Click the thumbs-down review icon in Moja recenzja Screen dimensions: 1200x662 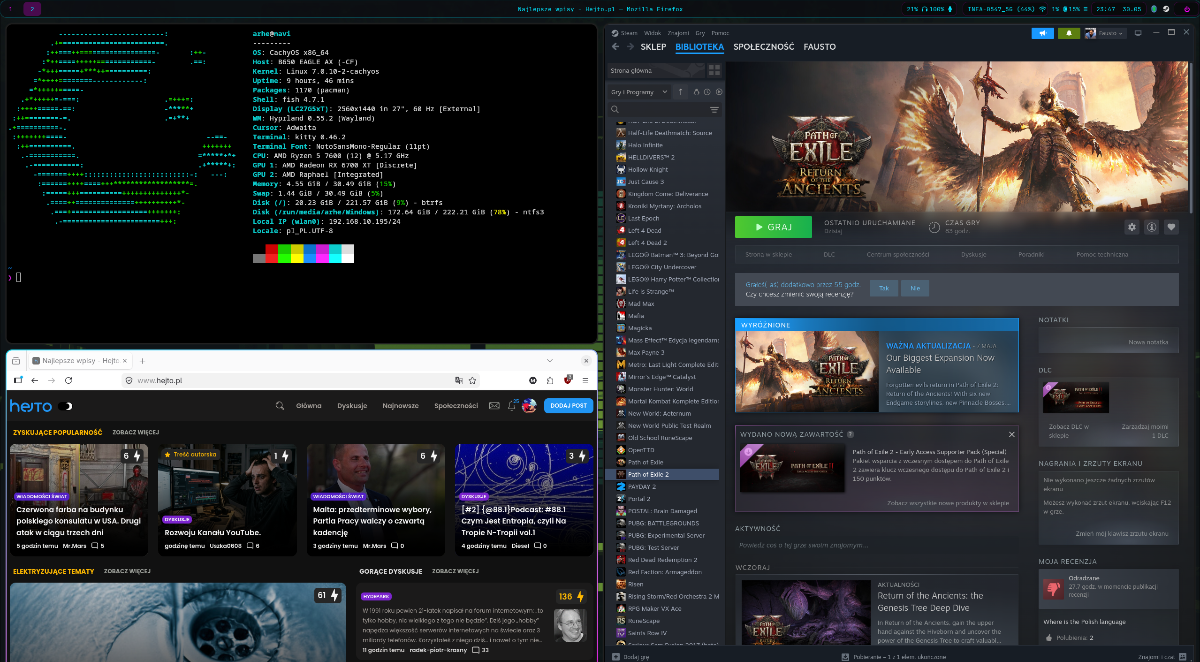[1051, 588]
